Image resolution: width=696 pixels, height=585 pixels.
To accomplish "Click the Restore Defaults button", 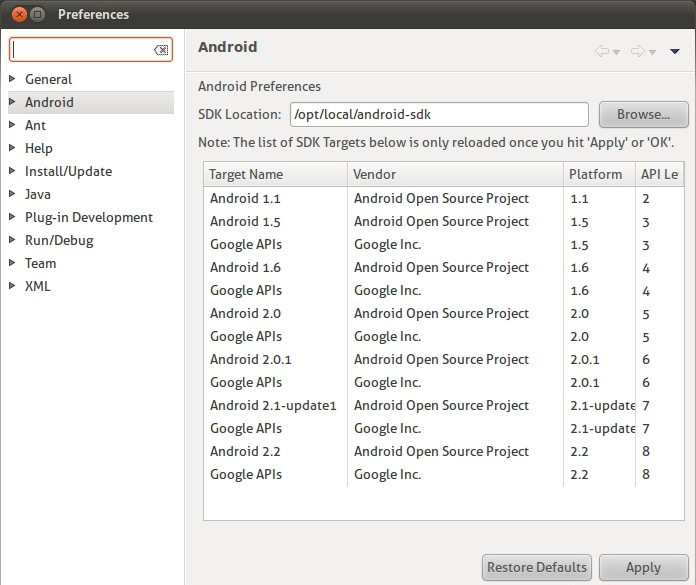I will pyautogui.click(x=537, y=567).
